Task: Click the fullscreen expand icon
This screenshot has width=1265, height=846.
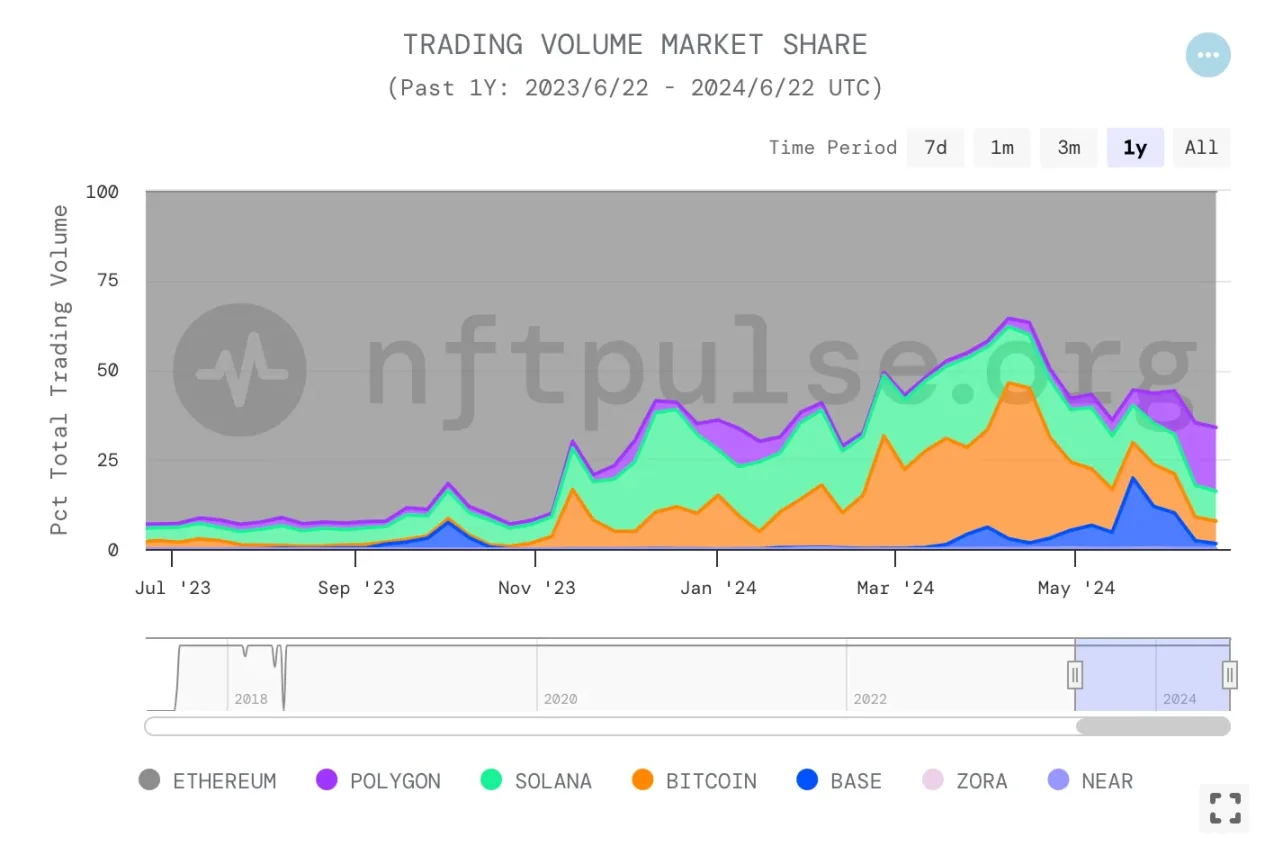Action: pyautogui.click(x=1225, y=808)
